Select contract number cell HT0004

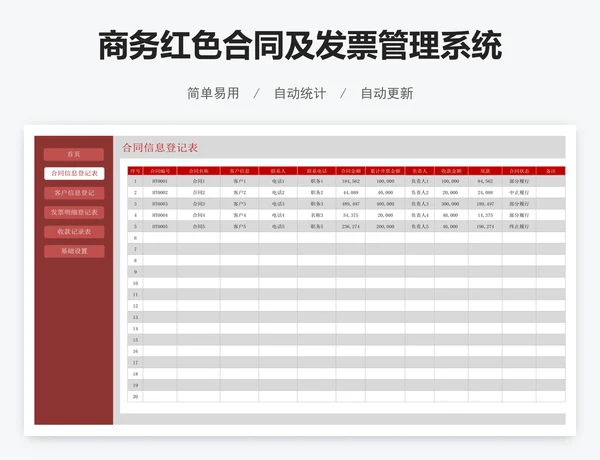[x=160, y=215]
